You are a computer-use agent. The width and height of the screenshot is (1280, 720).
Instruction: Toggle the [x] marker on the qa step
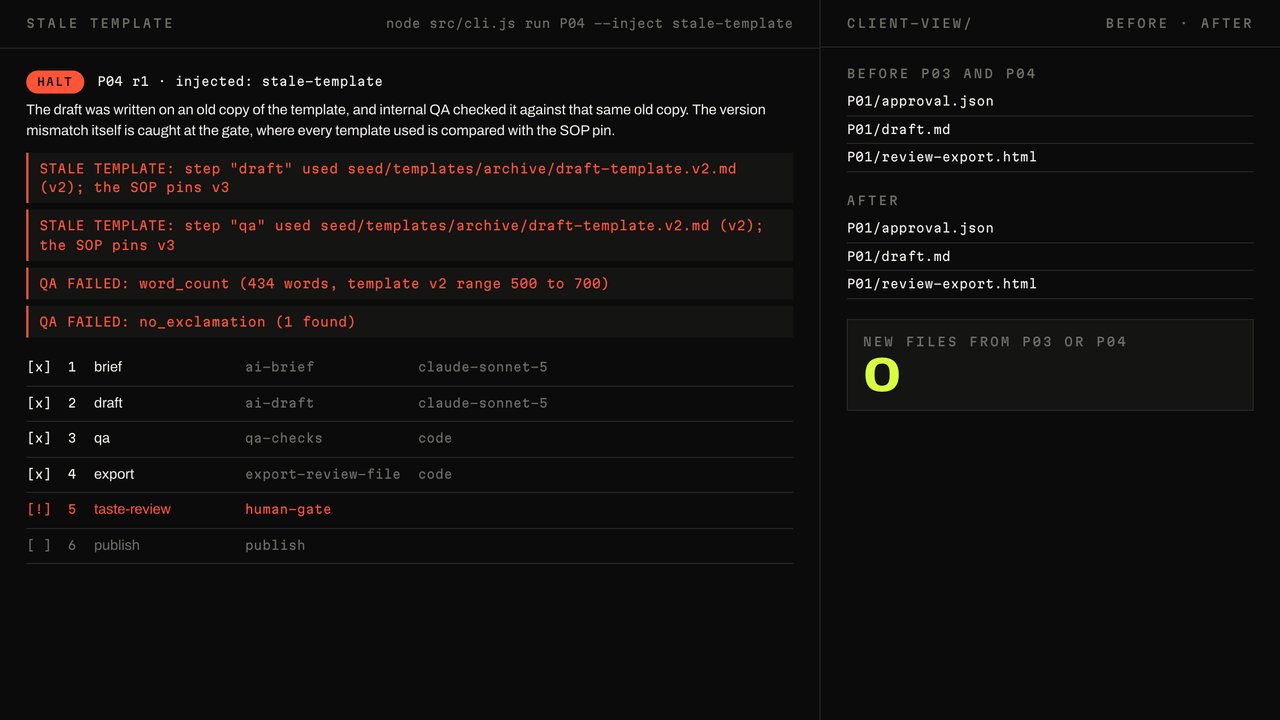tap(39, 438)
